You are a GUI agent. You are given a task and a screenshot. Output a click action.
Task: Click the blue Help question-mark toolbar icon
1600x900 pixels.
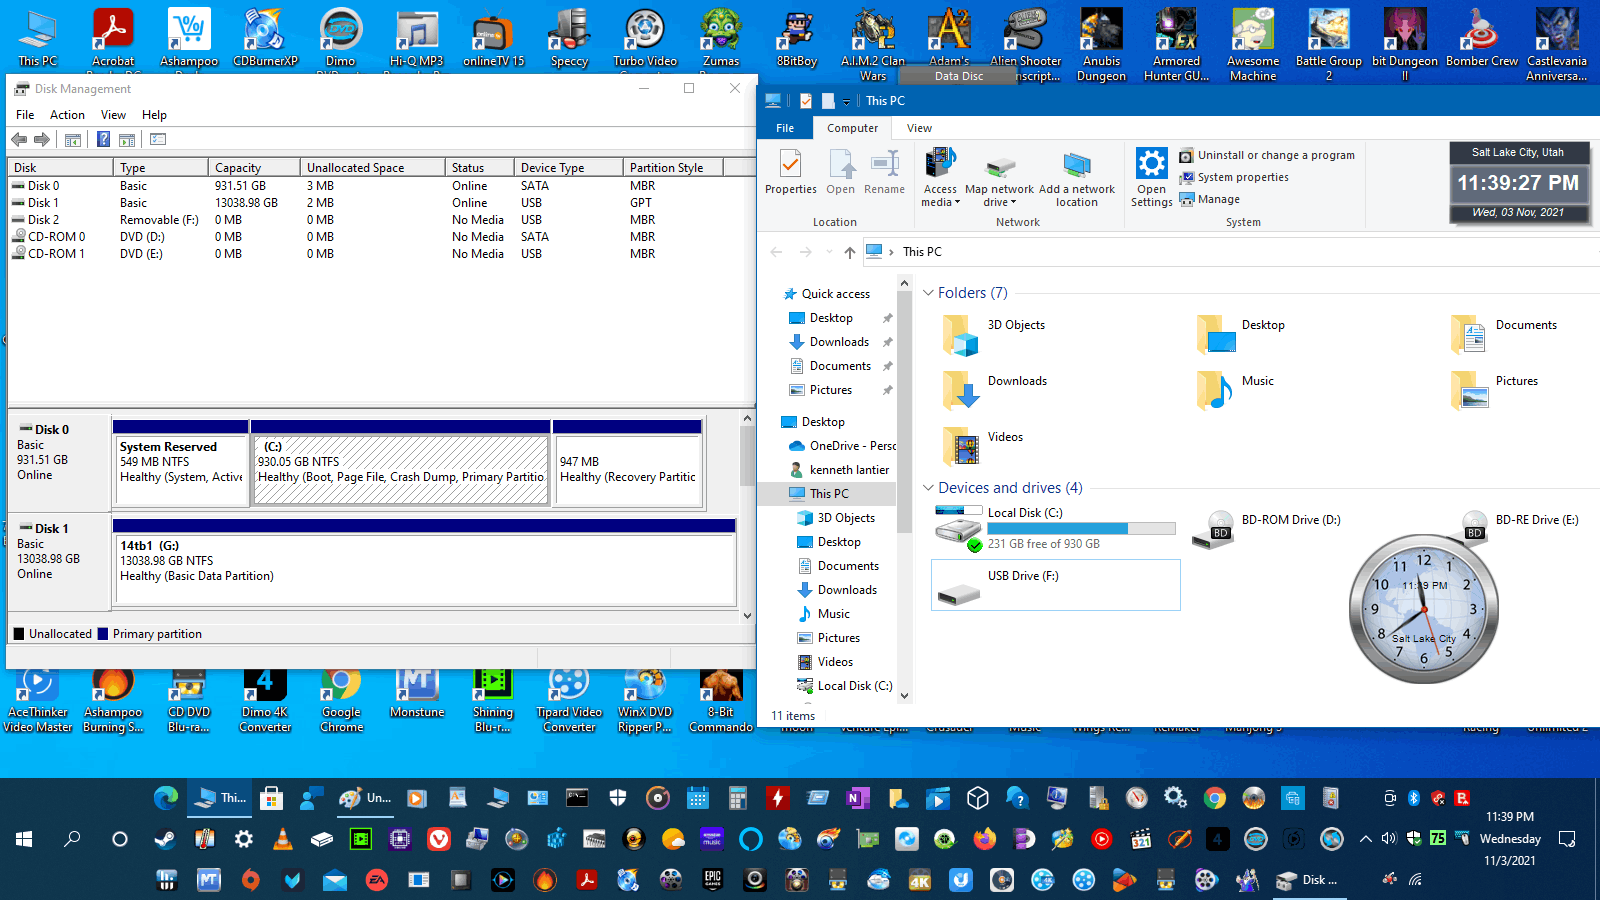coord(103,140)
